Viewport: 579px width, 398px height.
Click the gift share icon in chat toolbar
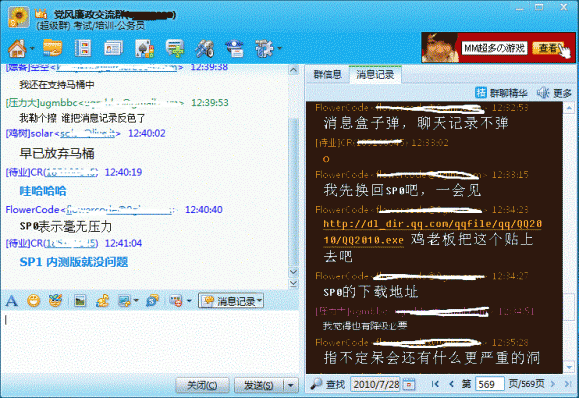coord(152,301)
